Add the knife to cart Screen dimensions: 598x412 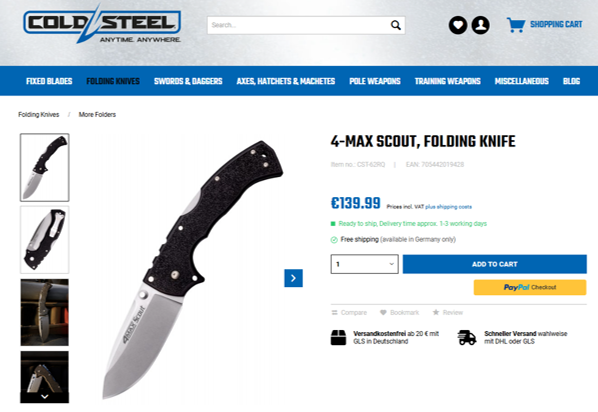click(x=494, y=264)
